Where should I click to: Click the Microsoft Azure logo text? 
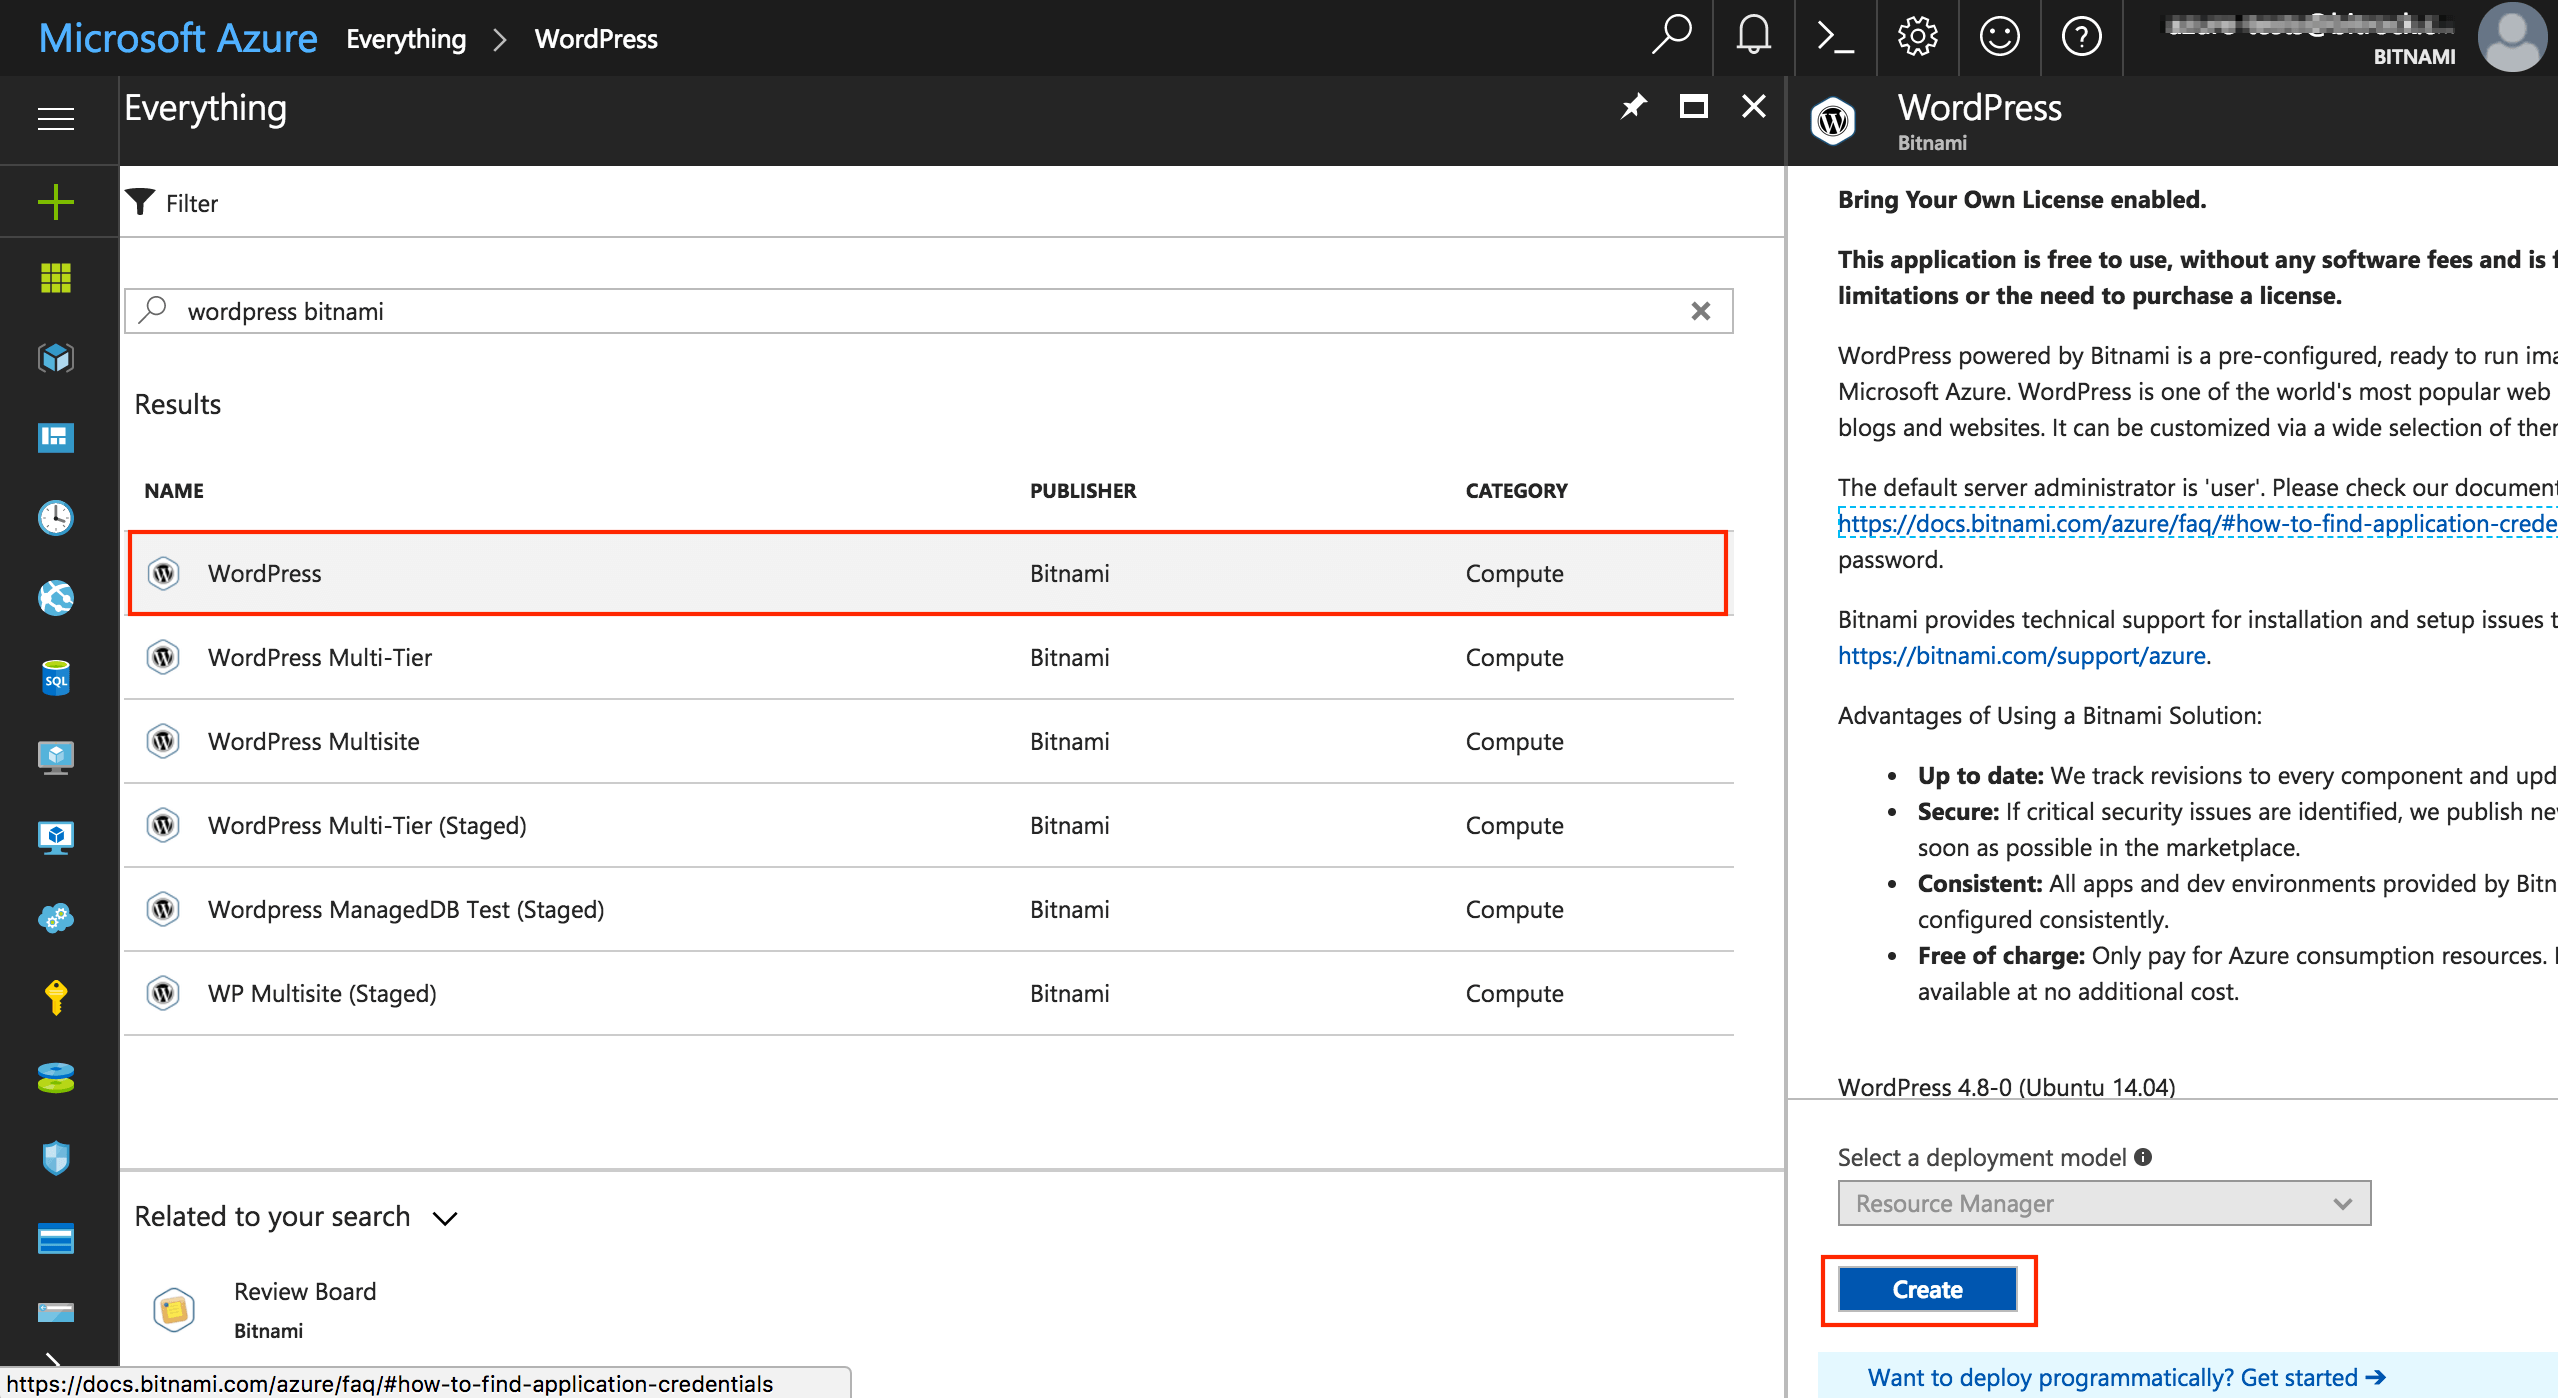pyautogui.click(x=178, y=38)
